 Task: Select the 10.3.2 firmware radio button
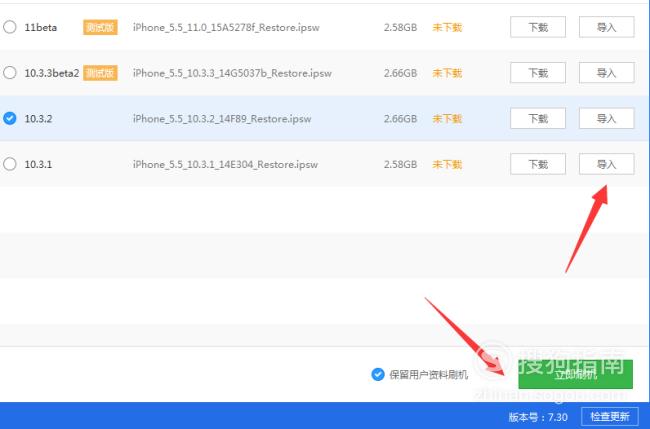coord(10,119)
